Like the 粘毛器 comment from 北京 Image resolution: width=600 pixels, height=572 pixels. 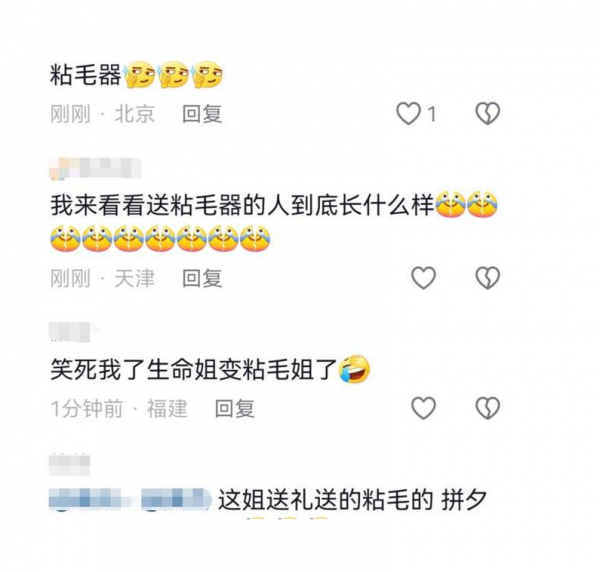coord(408,114)
